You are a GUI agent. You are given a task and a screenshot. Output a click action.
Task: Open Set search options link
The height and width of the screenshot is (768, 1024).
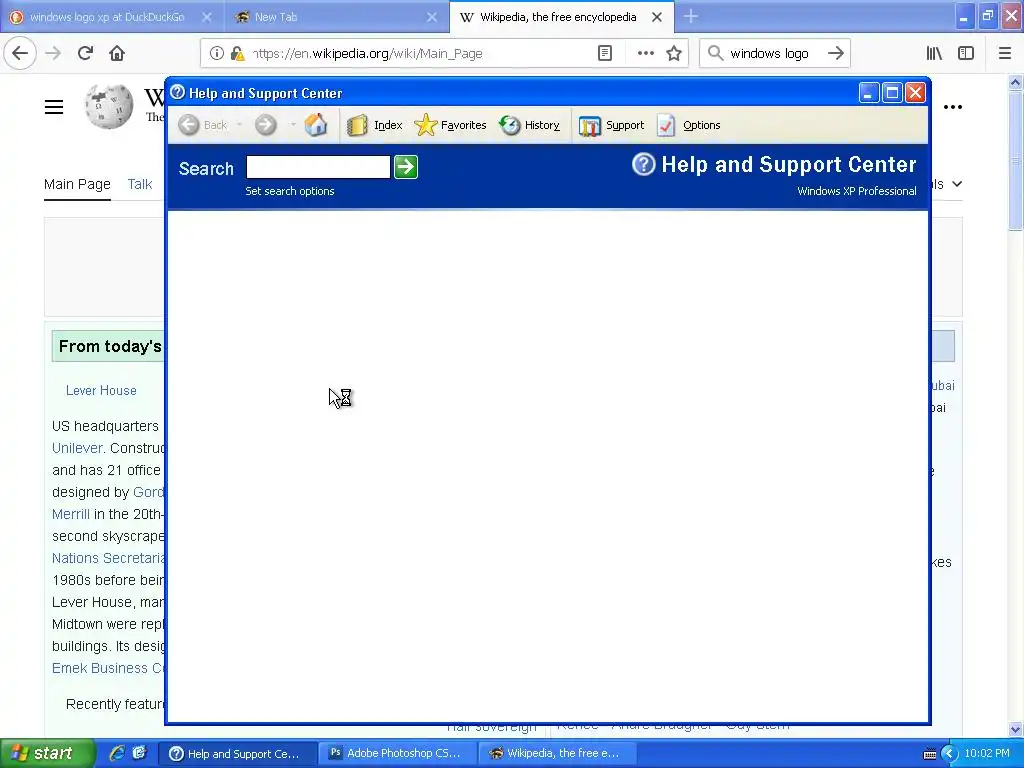pos(289,191)
